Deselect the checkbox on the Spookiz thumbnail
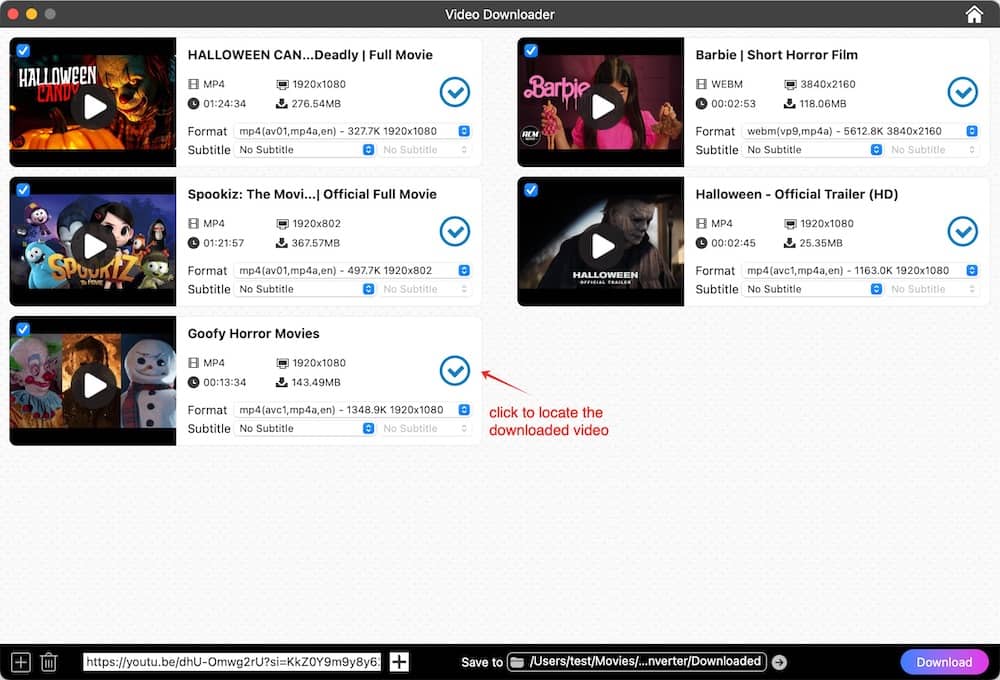The image size is (1000, 680). pyautogui.click(x=22, y=189)
